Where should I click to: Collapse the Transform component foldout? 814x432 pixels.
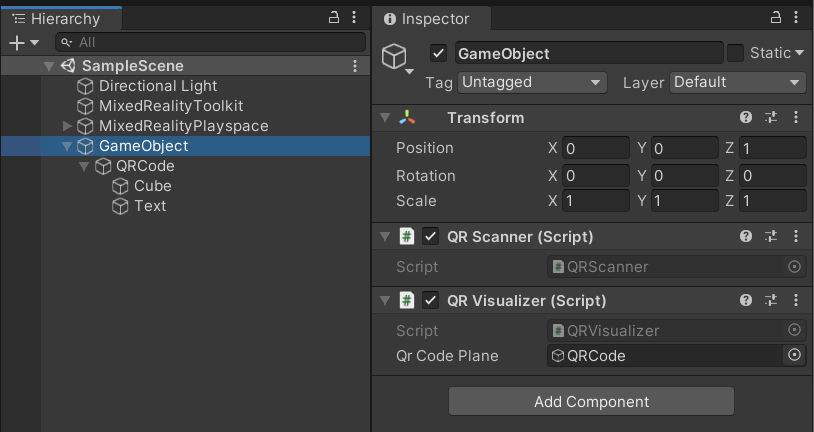385,118
